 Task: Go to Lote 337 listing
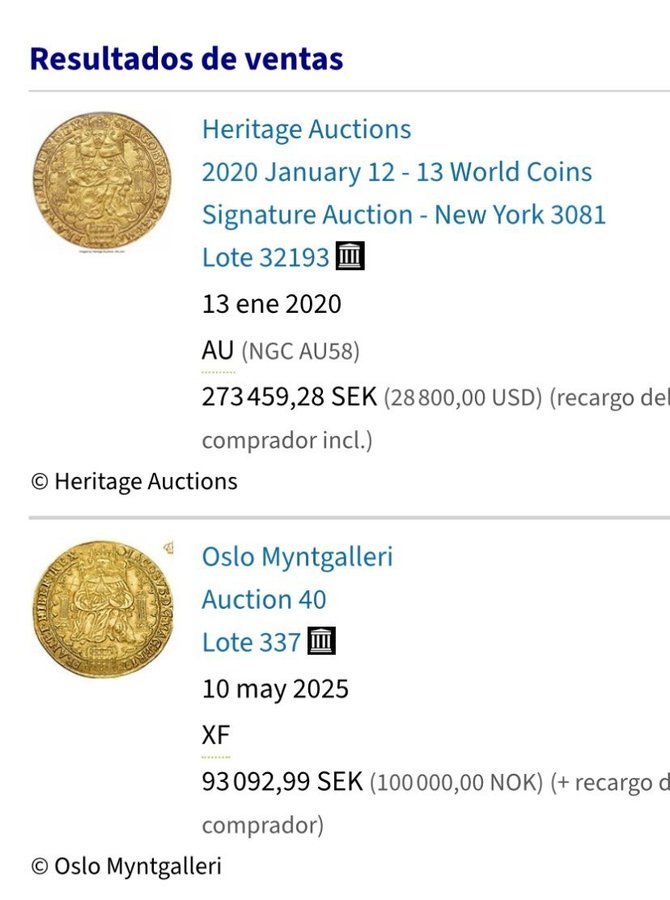point(251,642)
